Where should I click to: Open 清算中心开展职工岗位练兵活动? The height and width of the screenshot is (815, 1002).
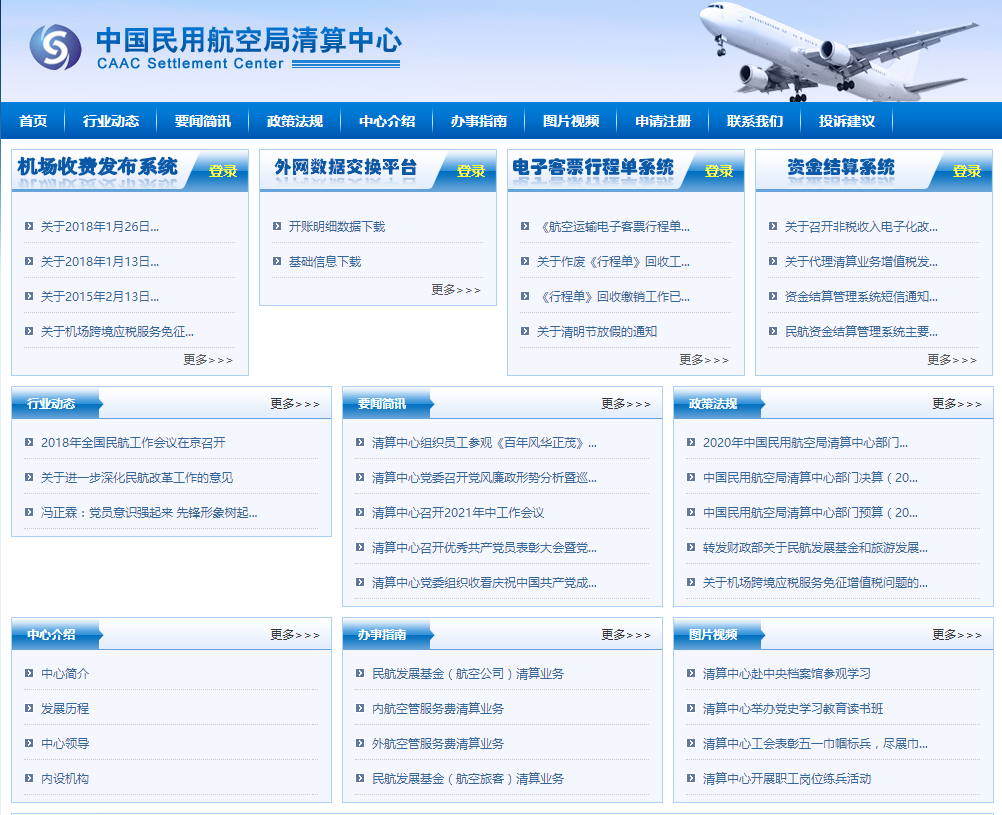tap(787, 779)
